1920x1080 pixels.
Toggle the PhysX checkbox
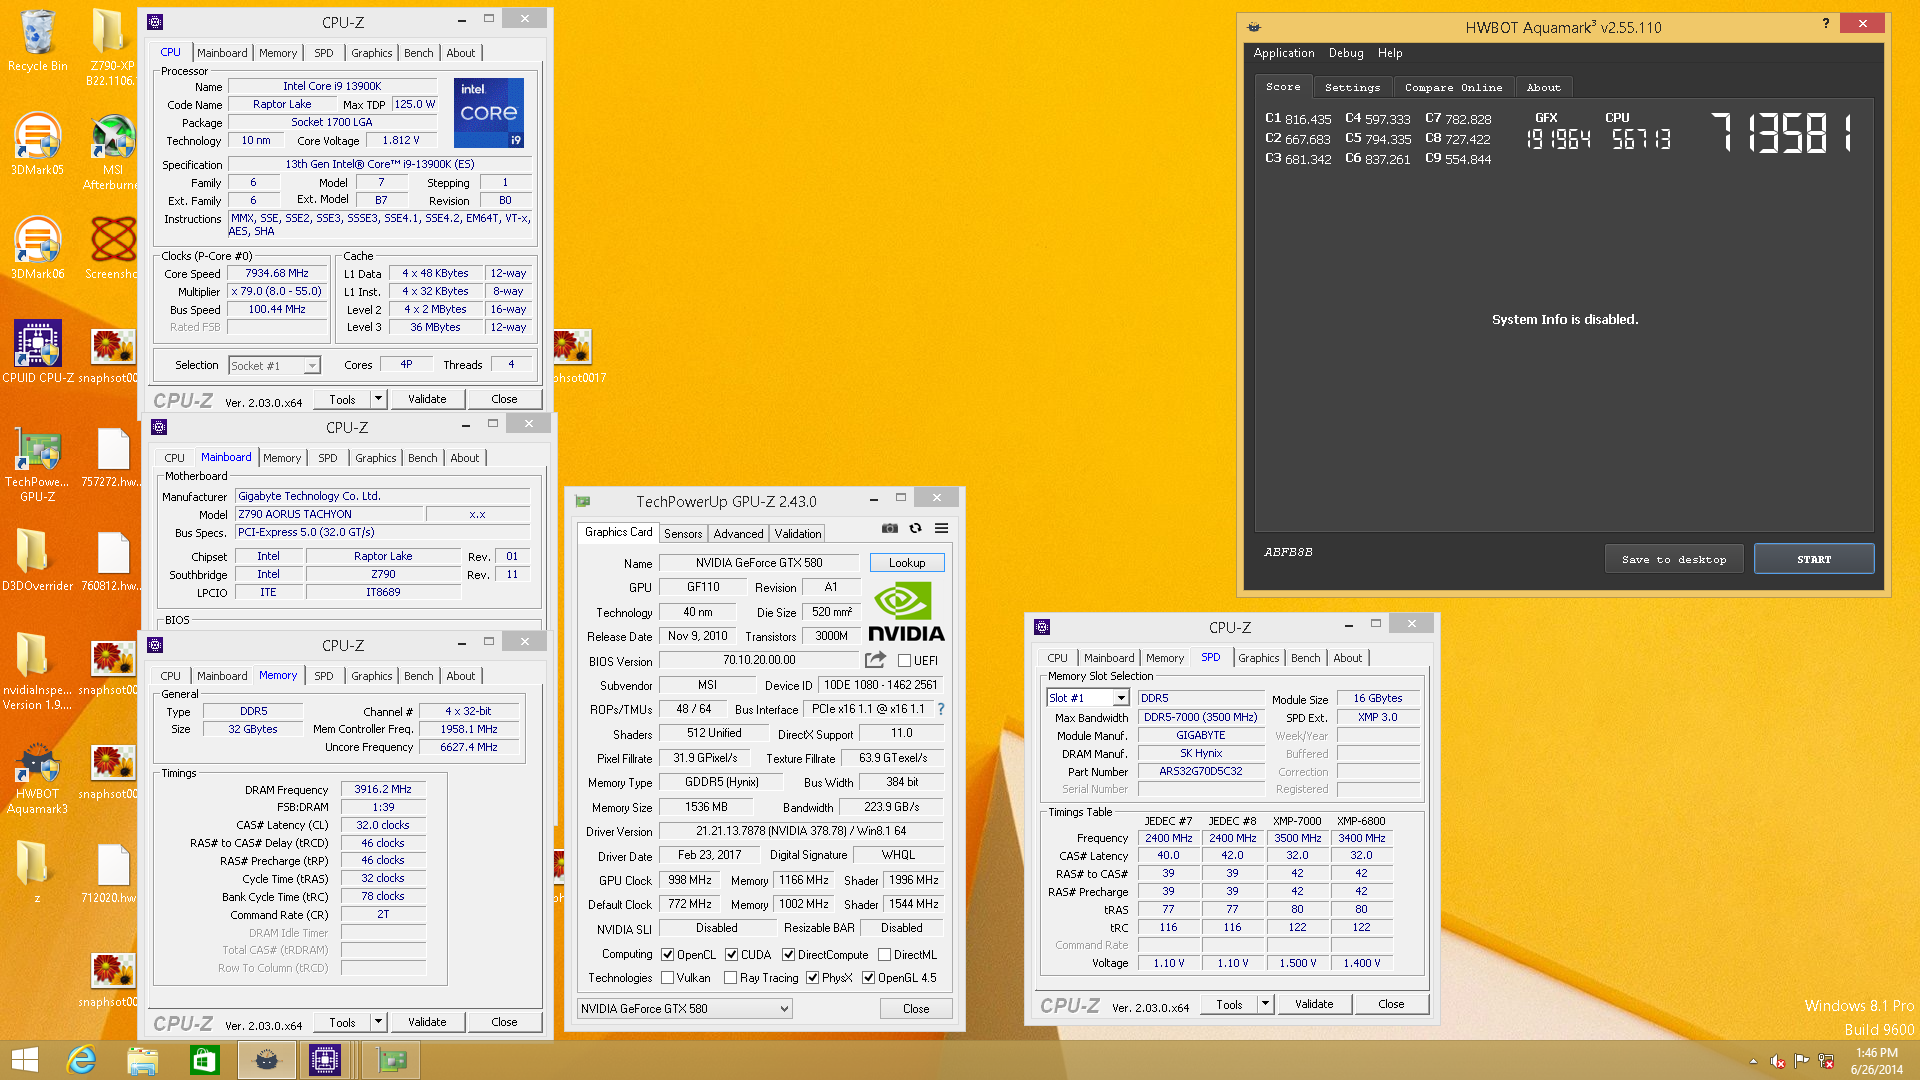(812, 978)
